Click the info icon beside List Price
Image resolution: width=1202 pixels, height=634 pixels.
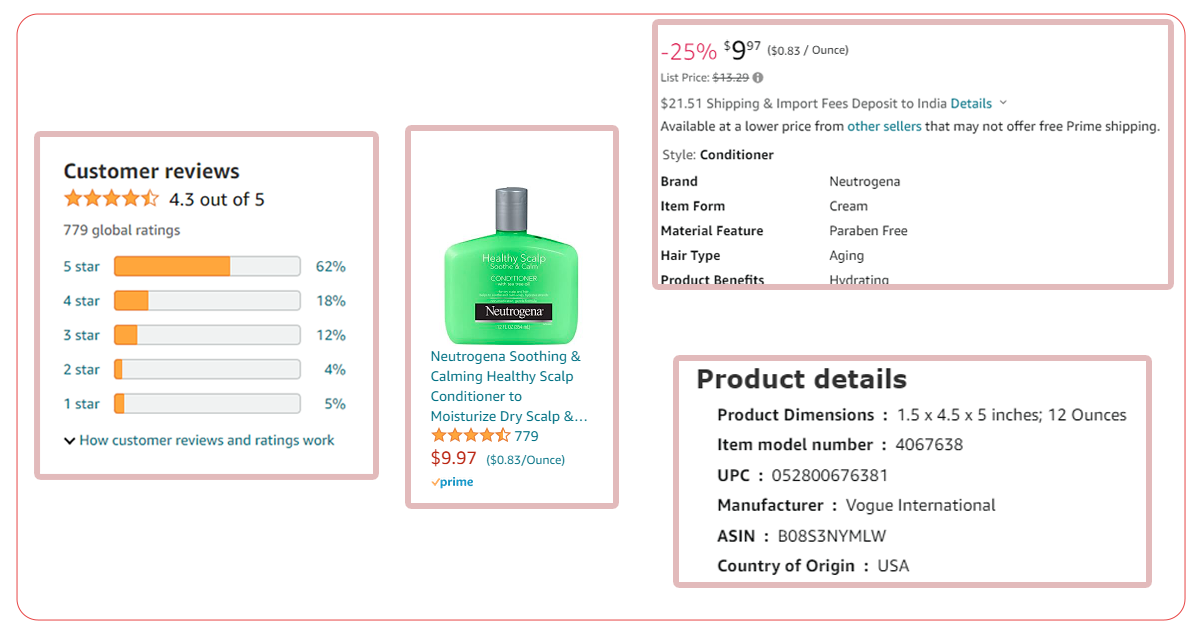click(758, 78)
